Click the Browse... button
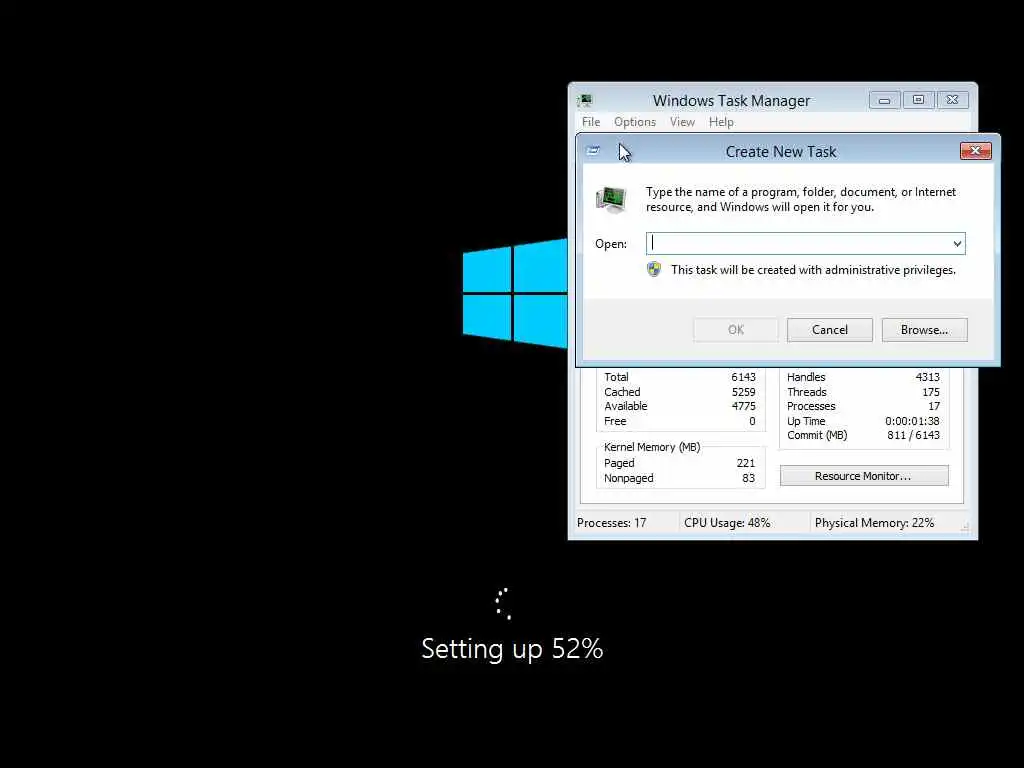Viewport: 1024px width, 768px height. (924, 330)
